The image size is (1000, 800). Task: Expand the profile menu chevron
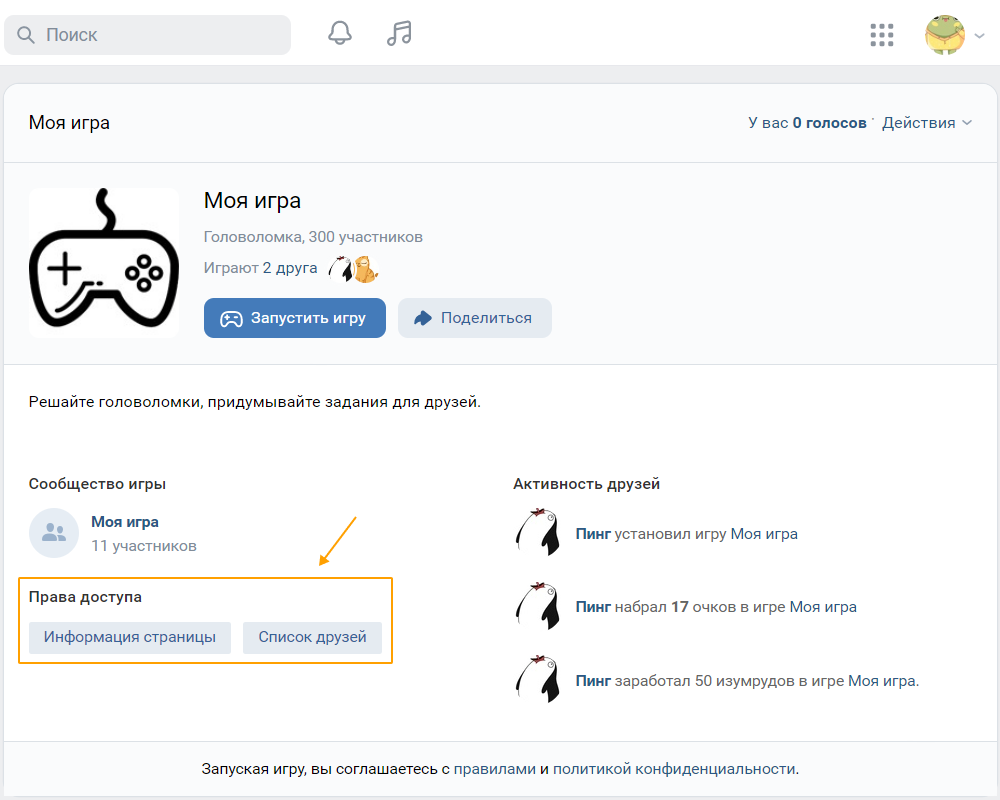coord(980,36)
